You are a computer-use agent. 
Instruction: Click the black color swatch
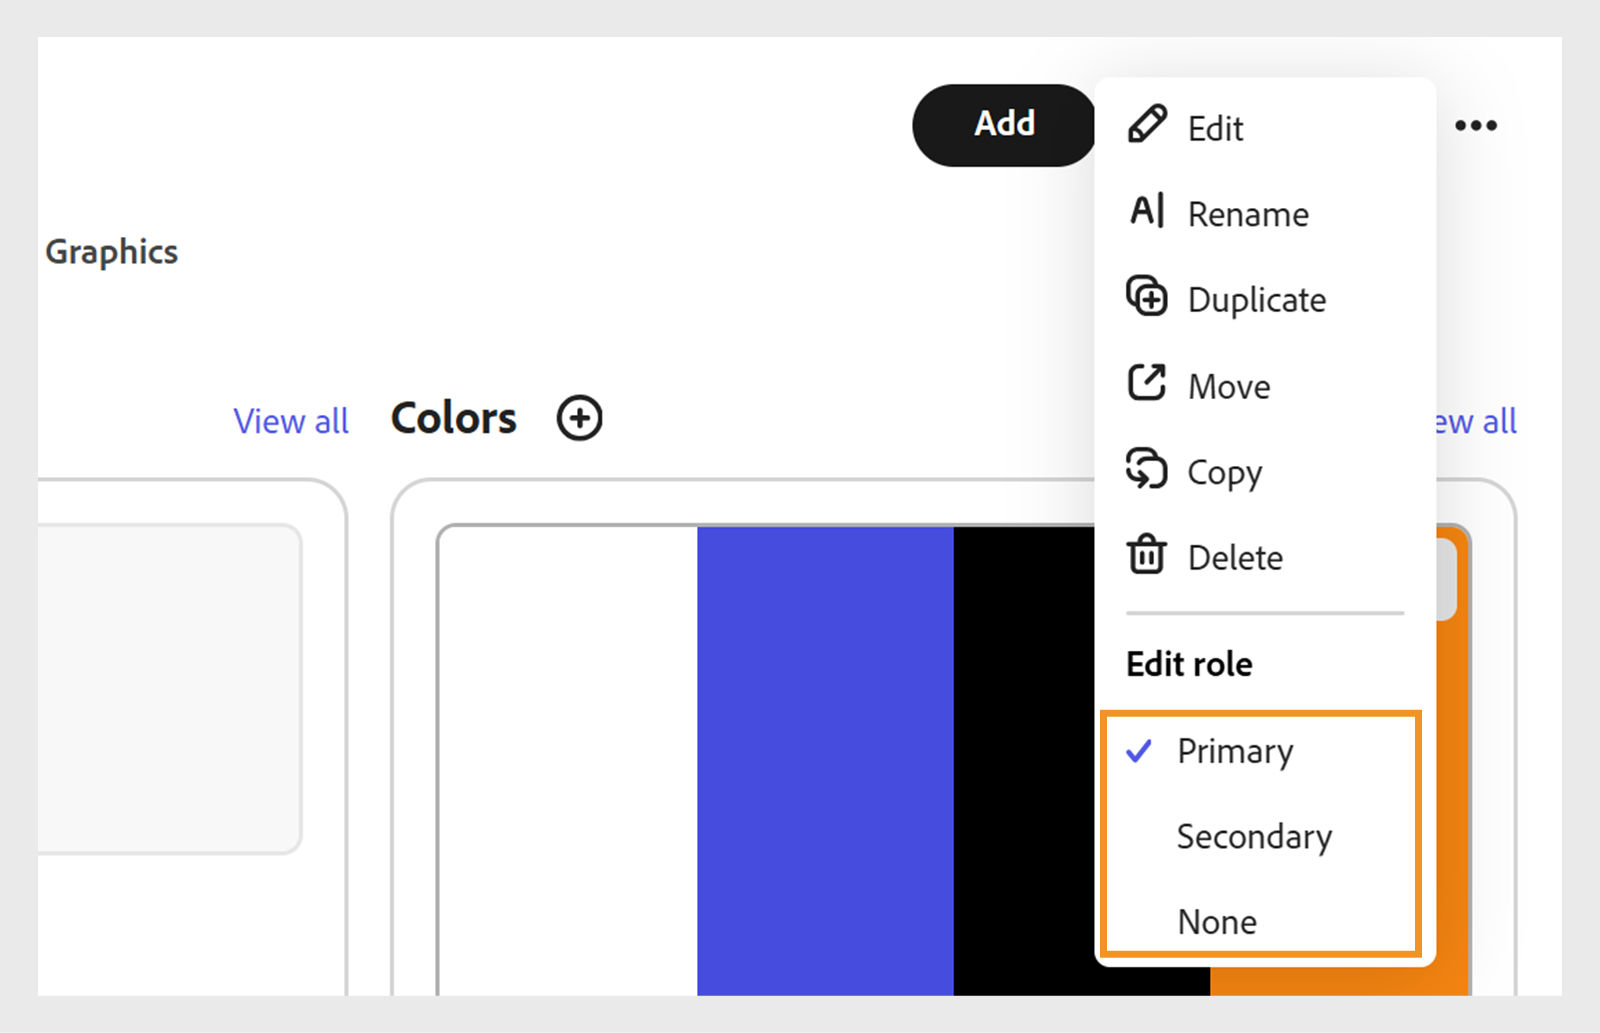(x=1023, y=760)
